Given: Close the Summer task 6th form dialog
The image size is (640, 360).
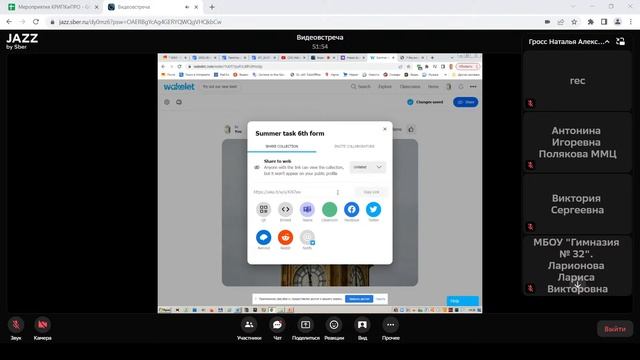Looking at the screenshot, I should point(384,129).
